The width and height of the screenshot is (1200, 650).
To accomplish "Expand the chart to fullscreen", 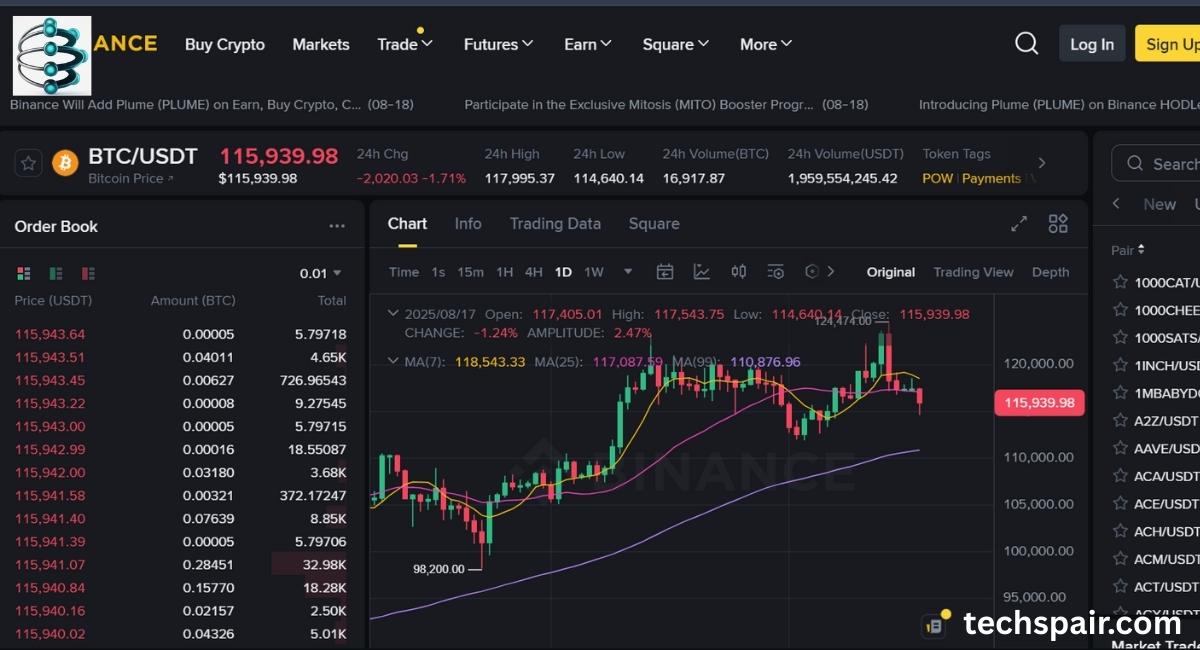I will point(1018,224).
